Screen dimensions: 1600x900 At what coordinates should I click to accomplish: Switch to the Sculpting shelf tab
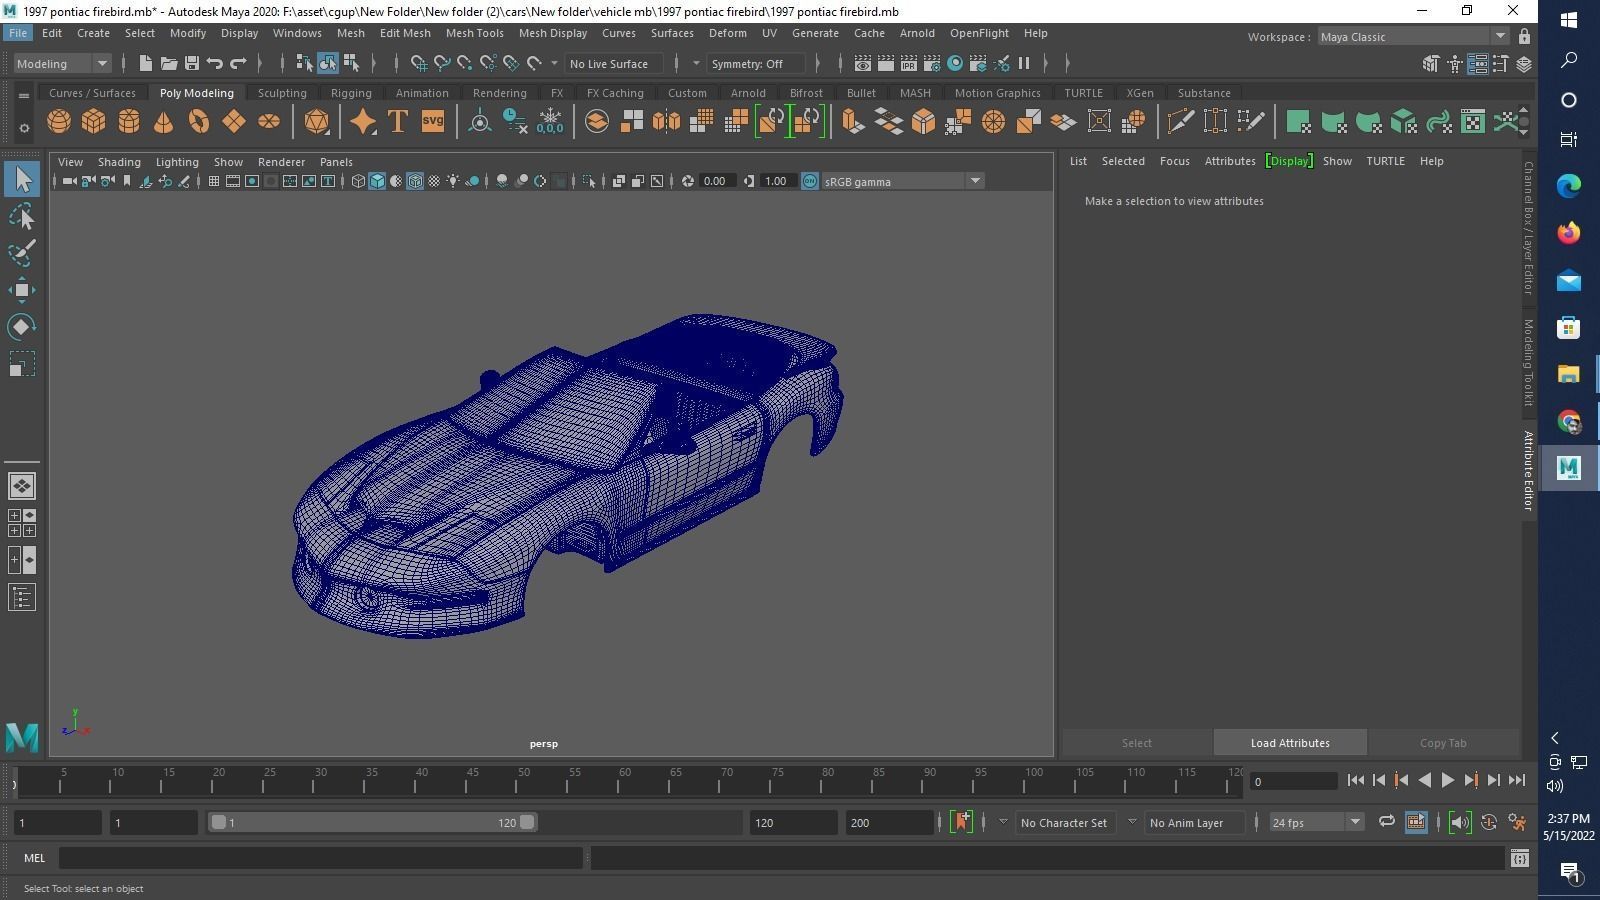coord(282,93)
